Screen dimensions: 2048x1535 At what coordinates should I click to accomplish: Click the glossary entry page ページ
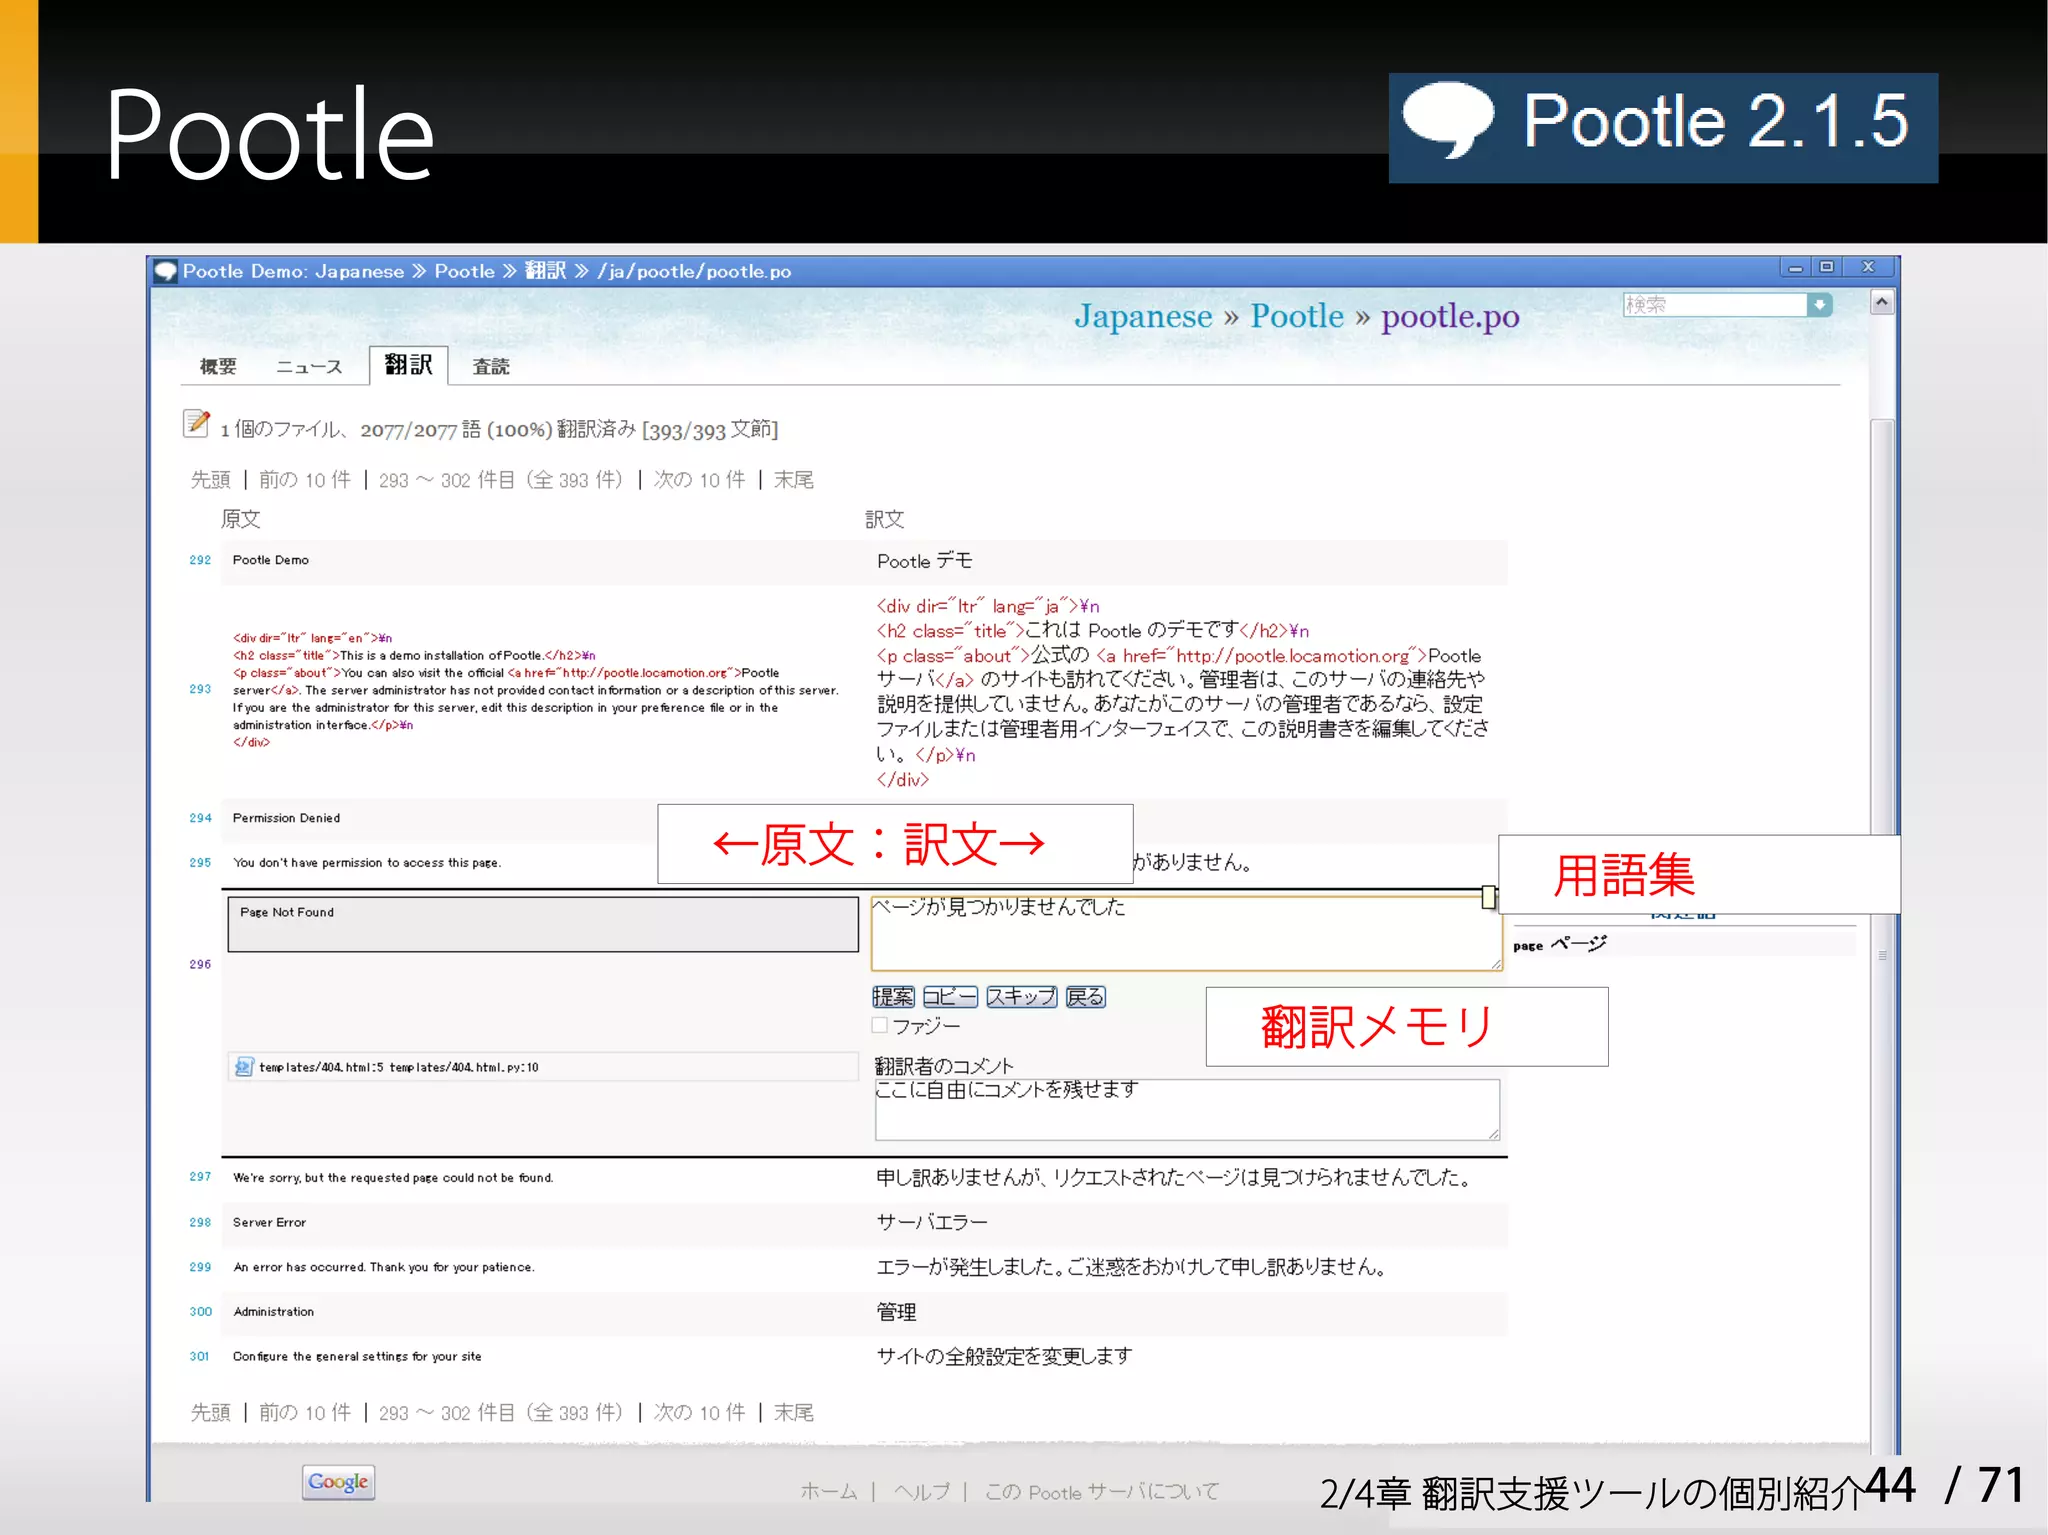point(1560,944)
